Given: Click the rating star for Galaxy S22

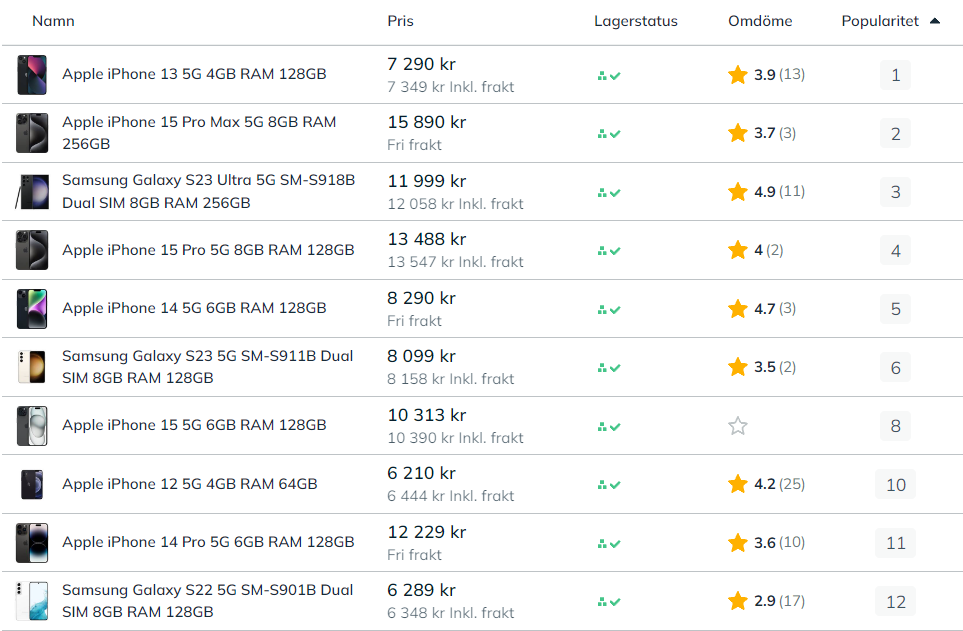Looking at the screenshot, I should click(738, 600).
